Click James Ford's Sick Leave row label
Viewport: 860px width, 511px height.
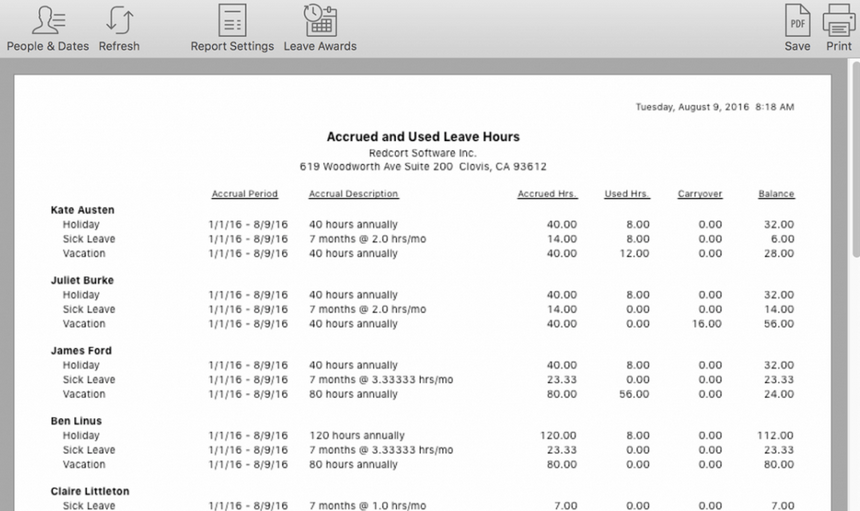tap(89, 379)
